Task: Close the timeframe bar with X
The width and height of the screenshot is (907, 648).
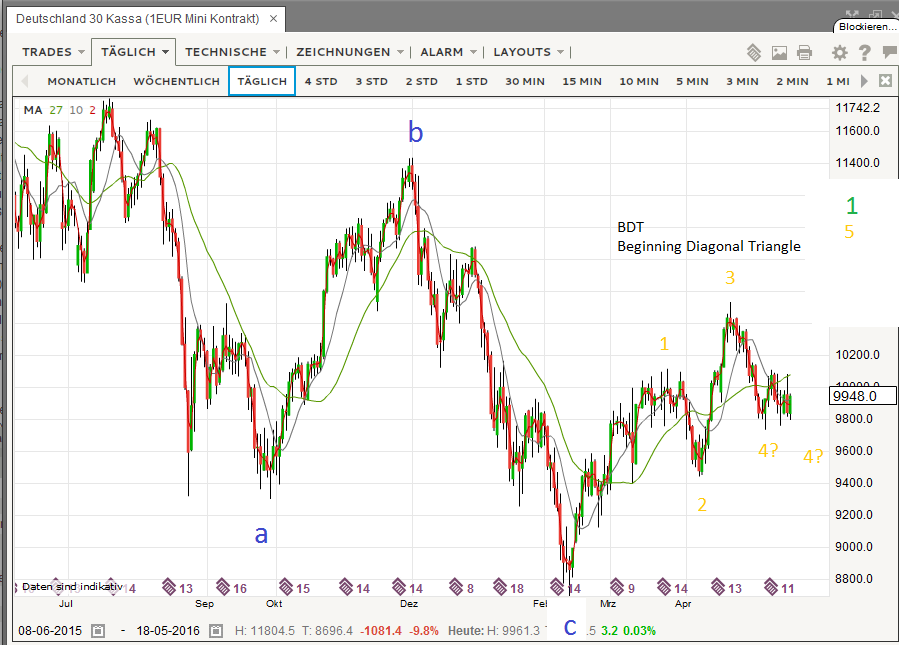Action: 885,81
